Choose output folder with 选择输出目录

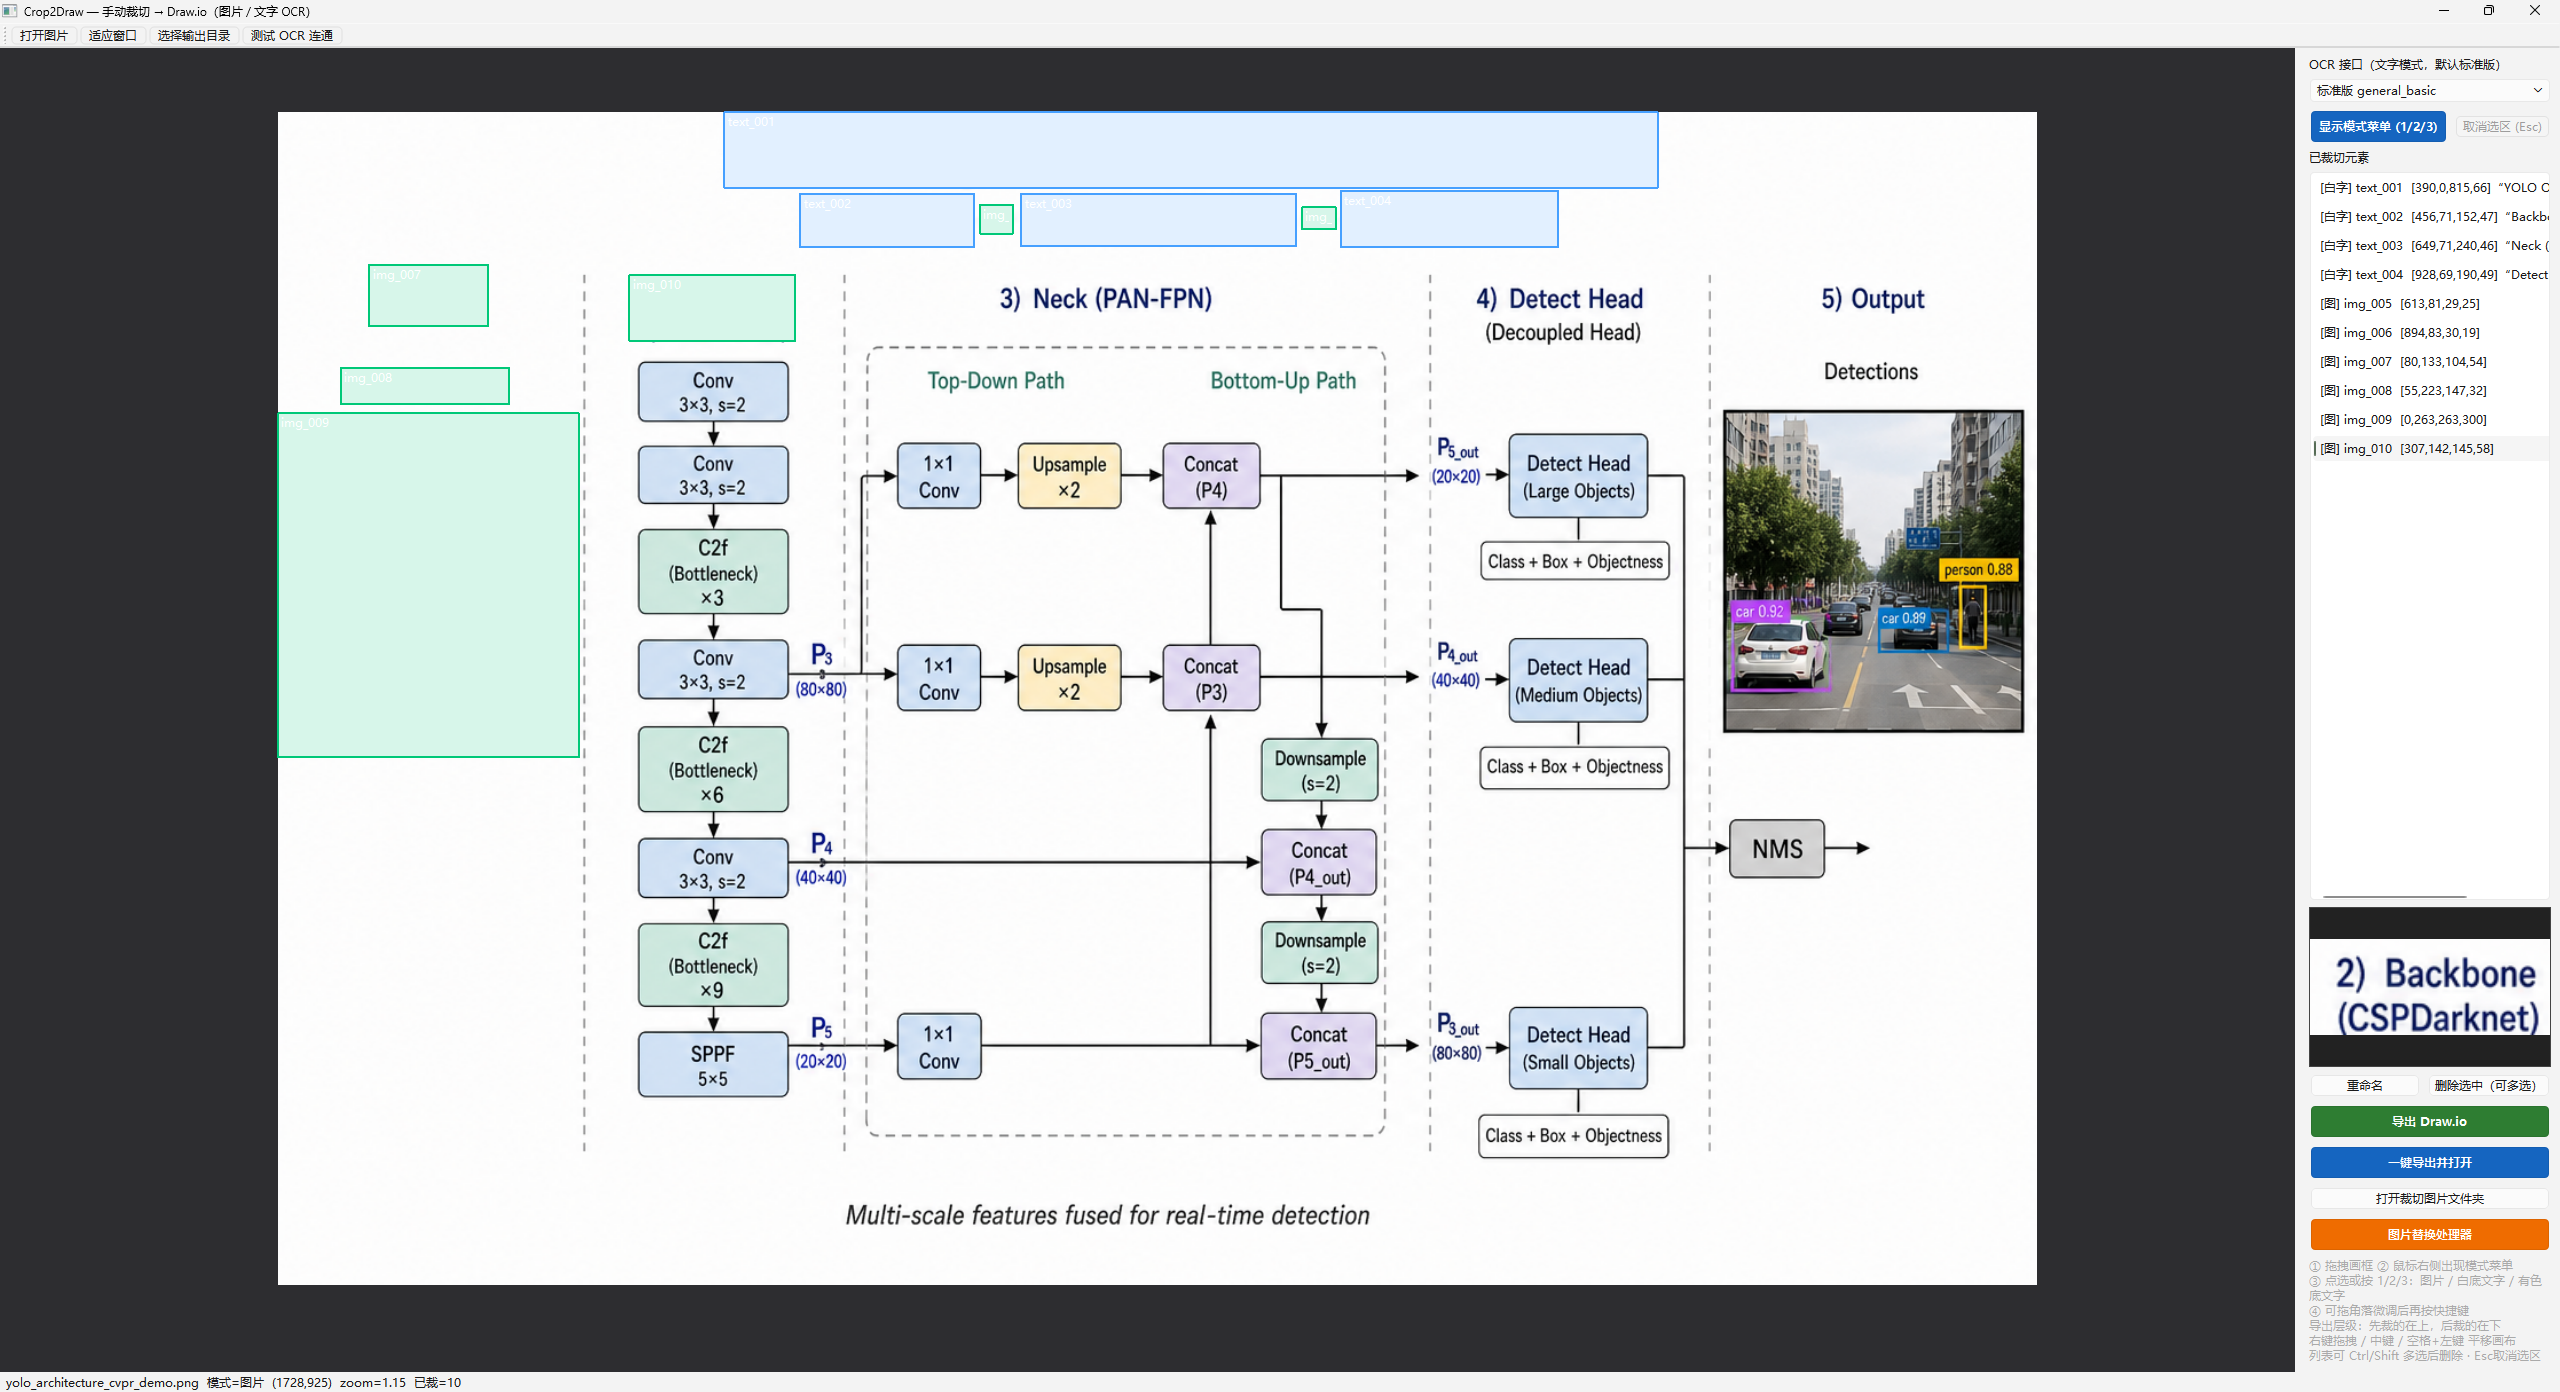point(193,36)
